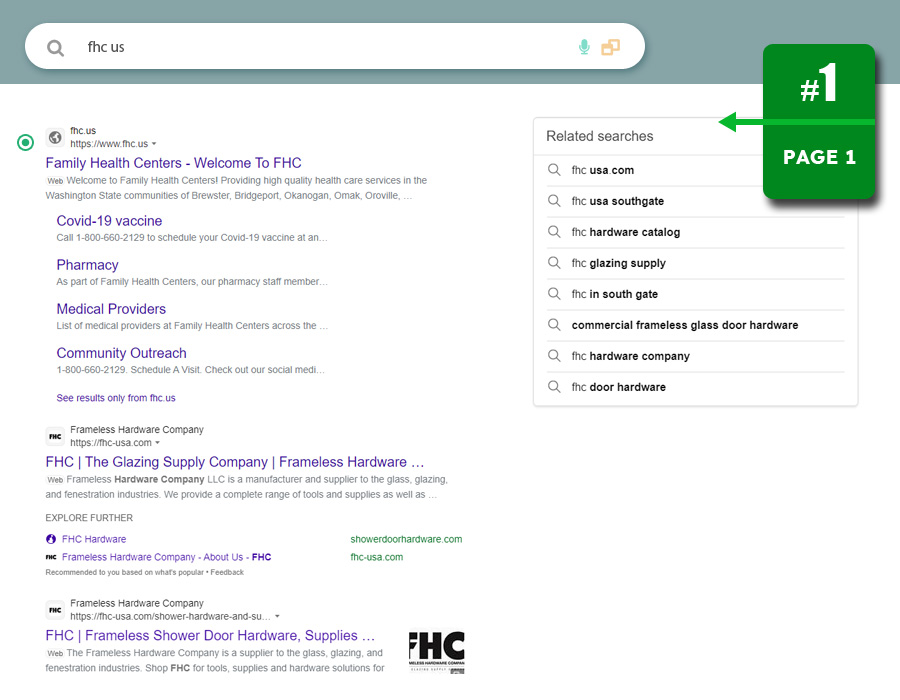The height and width of the screenshot is (700, 900).
Task: Open the Covid-19 vaccine sitelink
Action: (x=109, y=221)
